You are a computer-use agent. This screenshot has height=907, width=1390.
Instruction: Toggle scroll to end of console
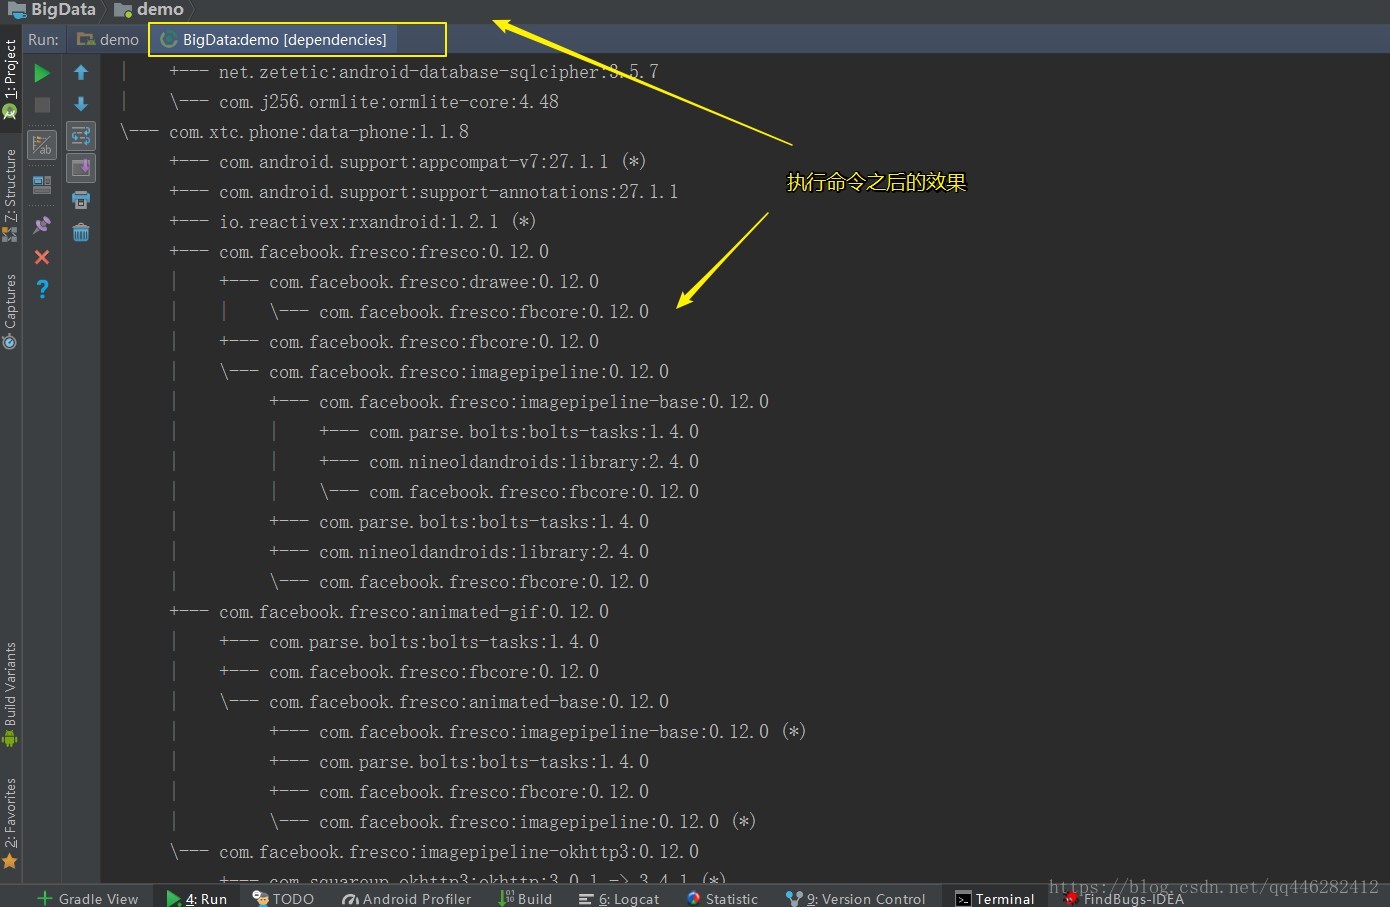(81, 168)
